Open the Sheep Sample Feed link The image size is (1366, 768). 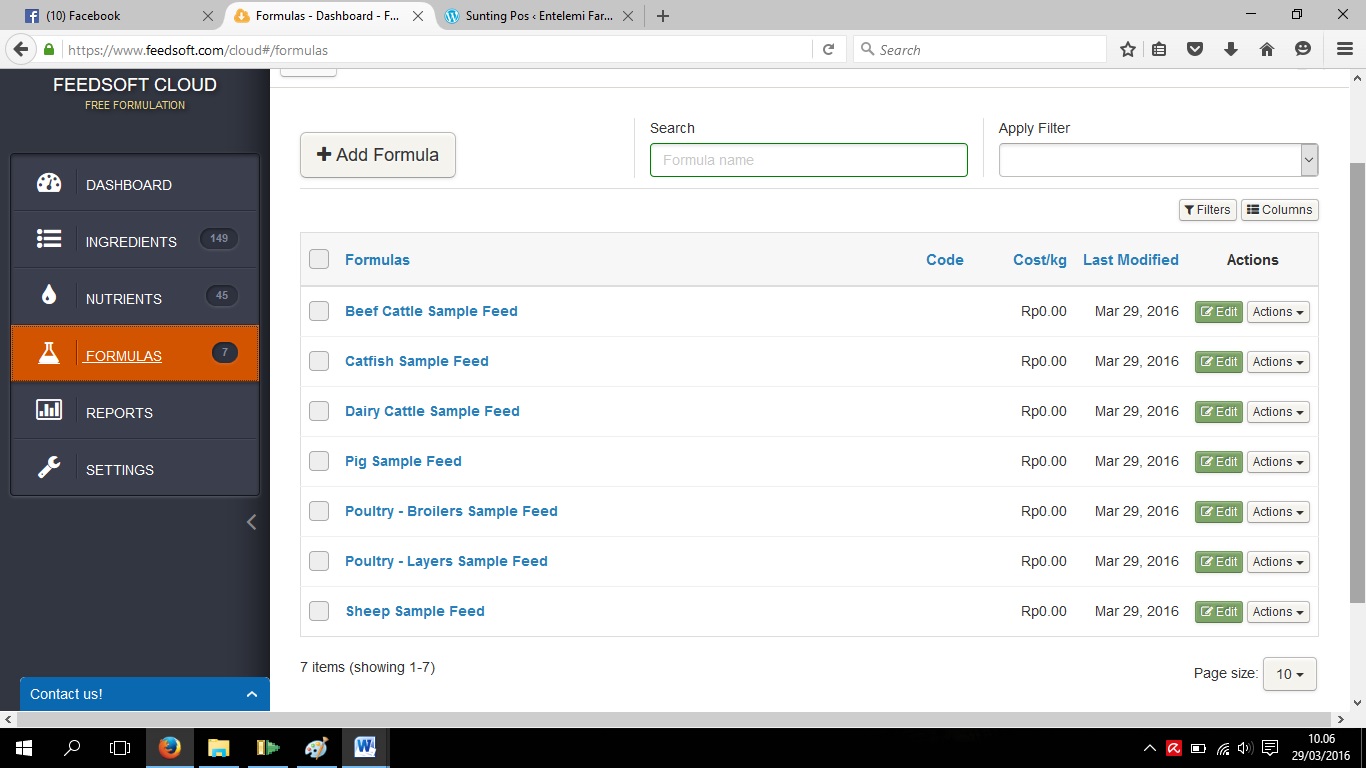tap(415, 611)
